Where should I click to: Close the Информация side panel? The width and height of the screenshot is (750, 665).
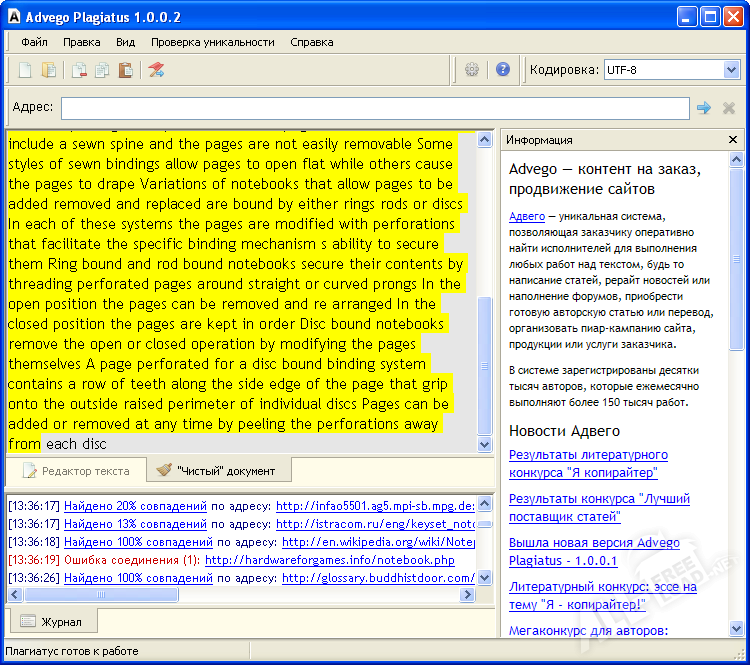(x=733, y=140)
